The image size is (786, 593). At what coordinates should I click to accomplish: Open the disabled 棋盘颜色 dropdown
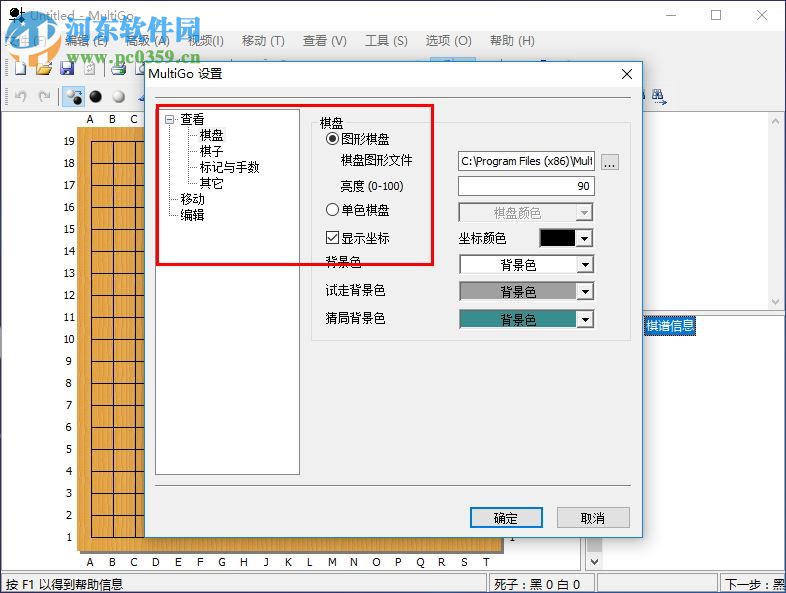tap(525, 213)
